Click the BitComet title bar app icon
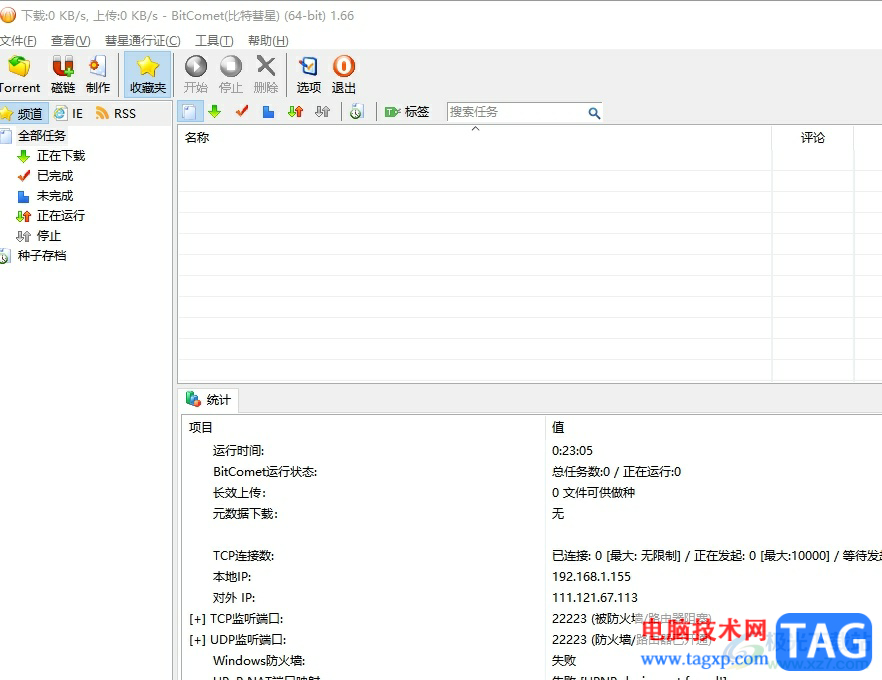 [8, 15]
